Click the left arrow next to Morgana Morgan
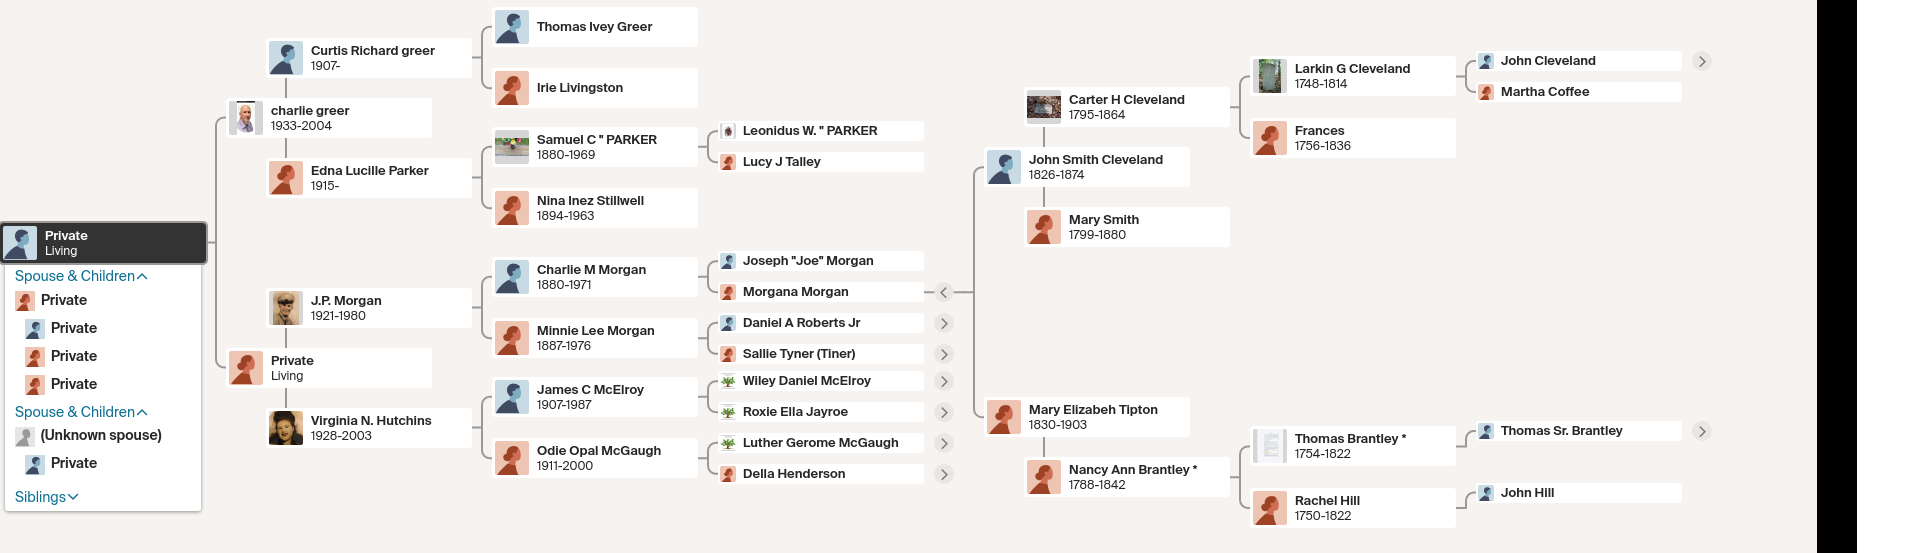Screen dimensions: 1920x553 (x=943, y=292)
